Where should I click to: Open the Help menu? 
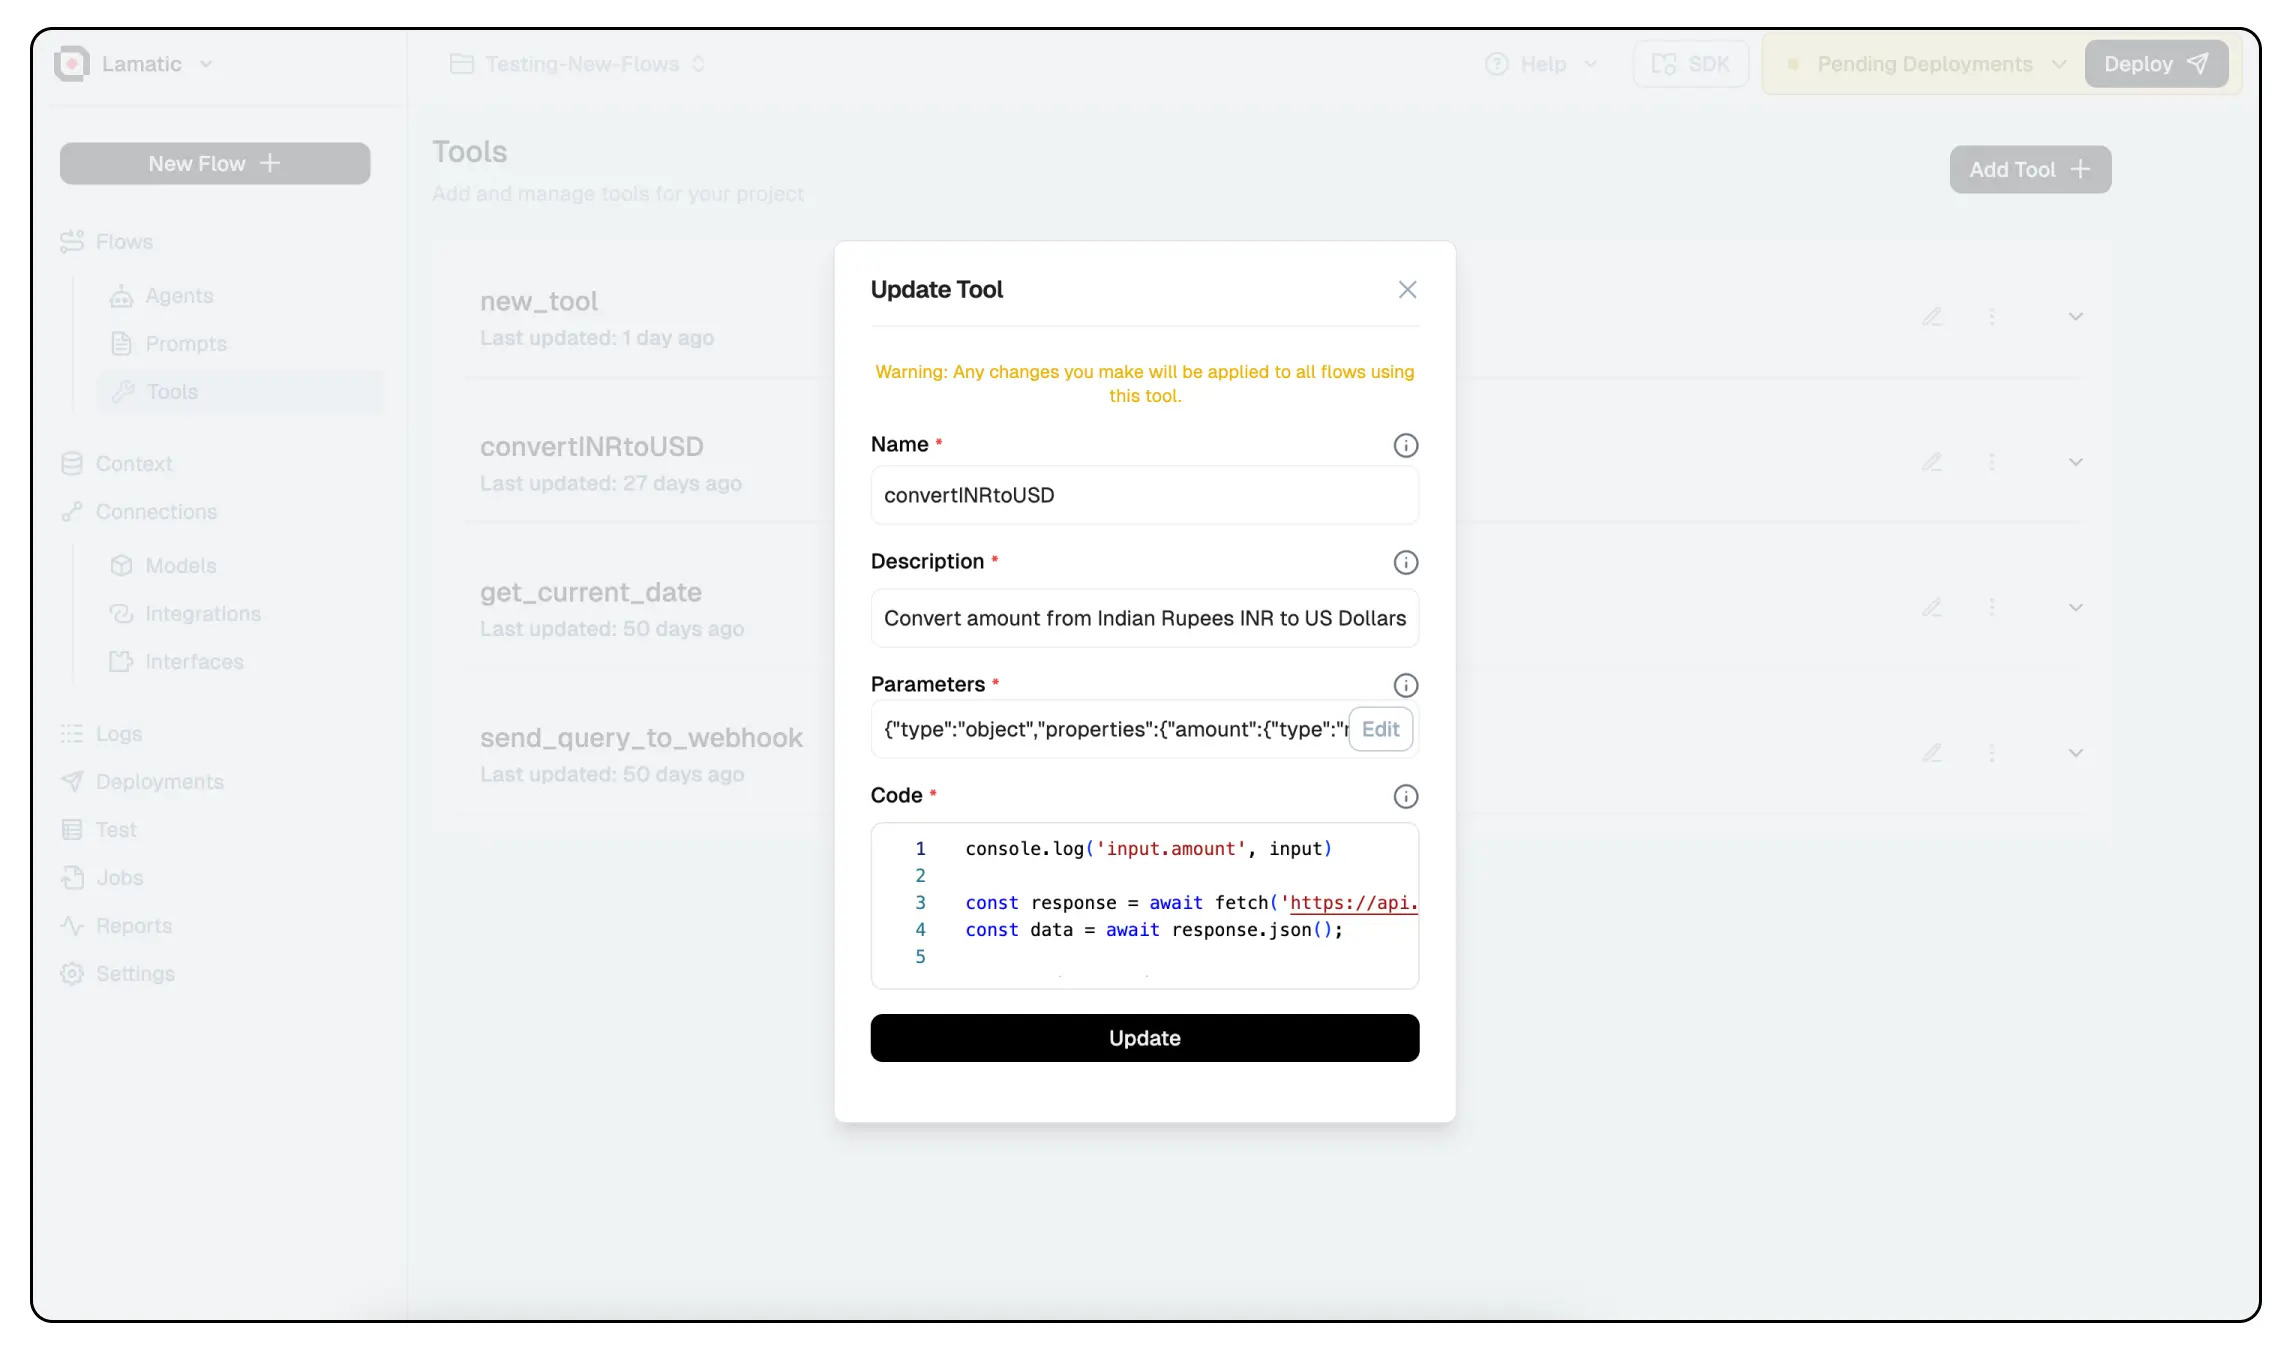(x=1541, y=64)
